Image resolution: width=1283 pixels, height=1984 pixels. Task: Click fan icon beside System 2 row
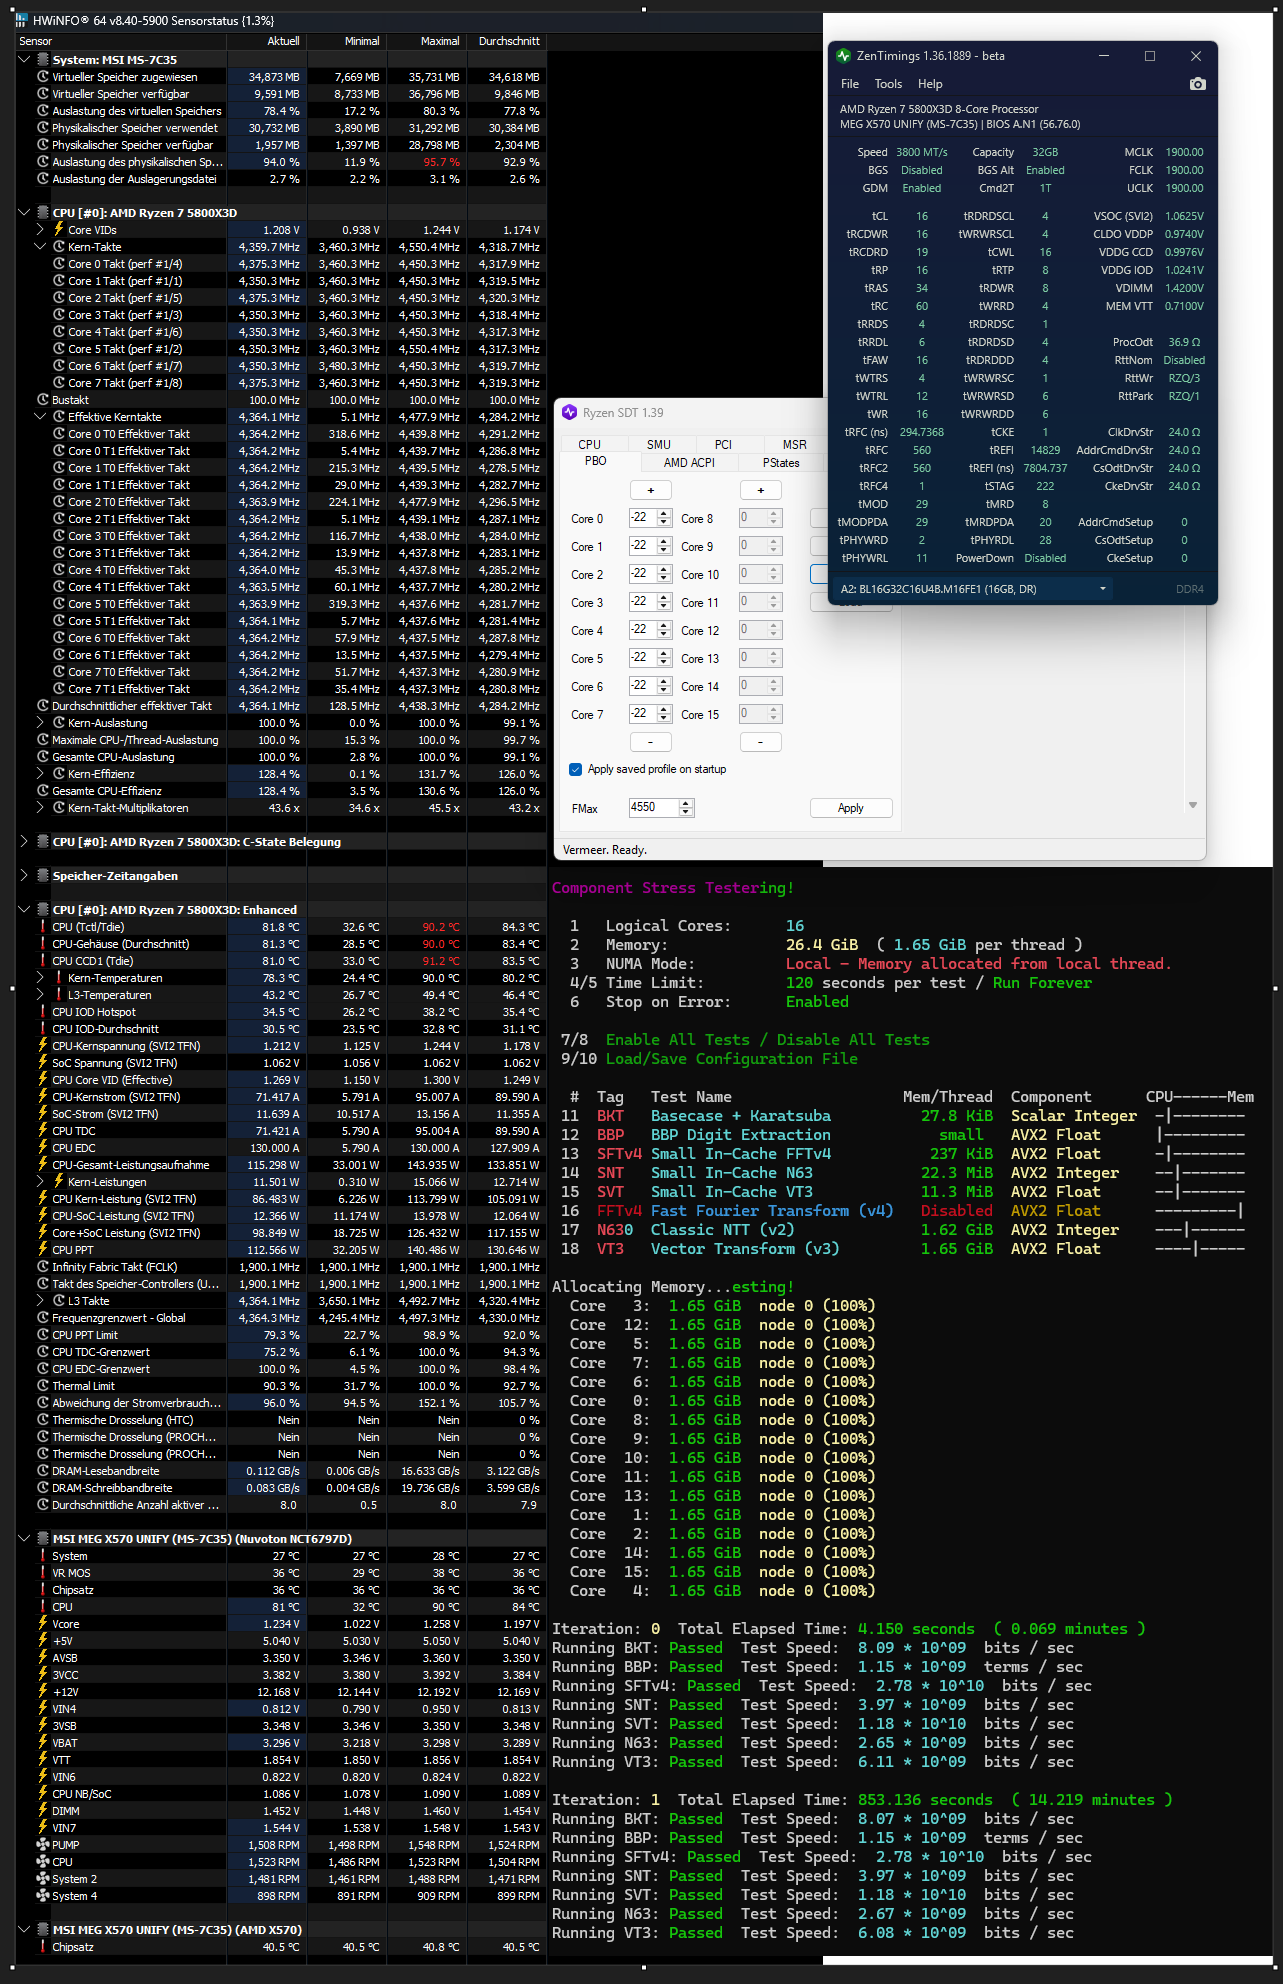pos(43,1879)
